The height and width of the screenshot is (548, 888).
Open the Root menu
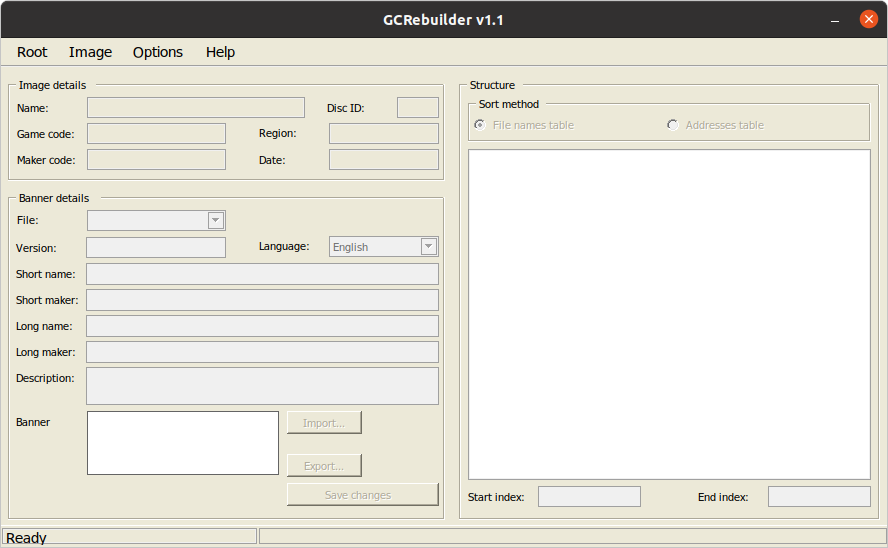point(32,52)
